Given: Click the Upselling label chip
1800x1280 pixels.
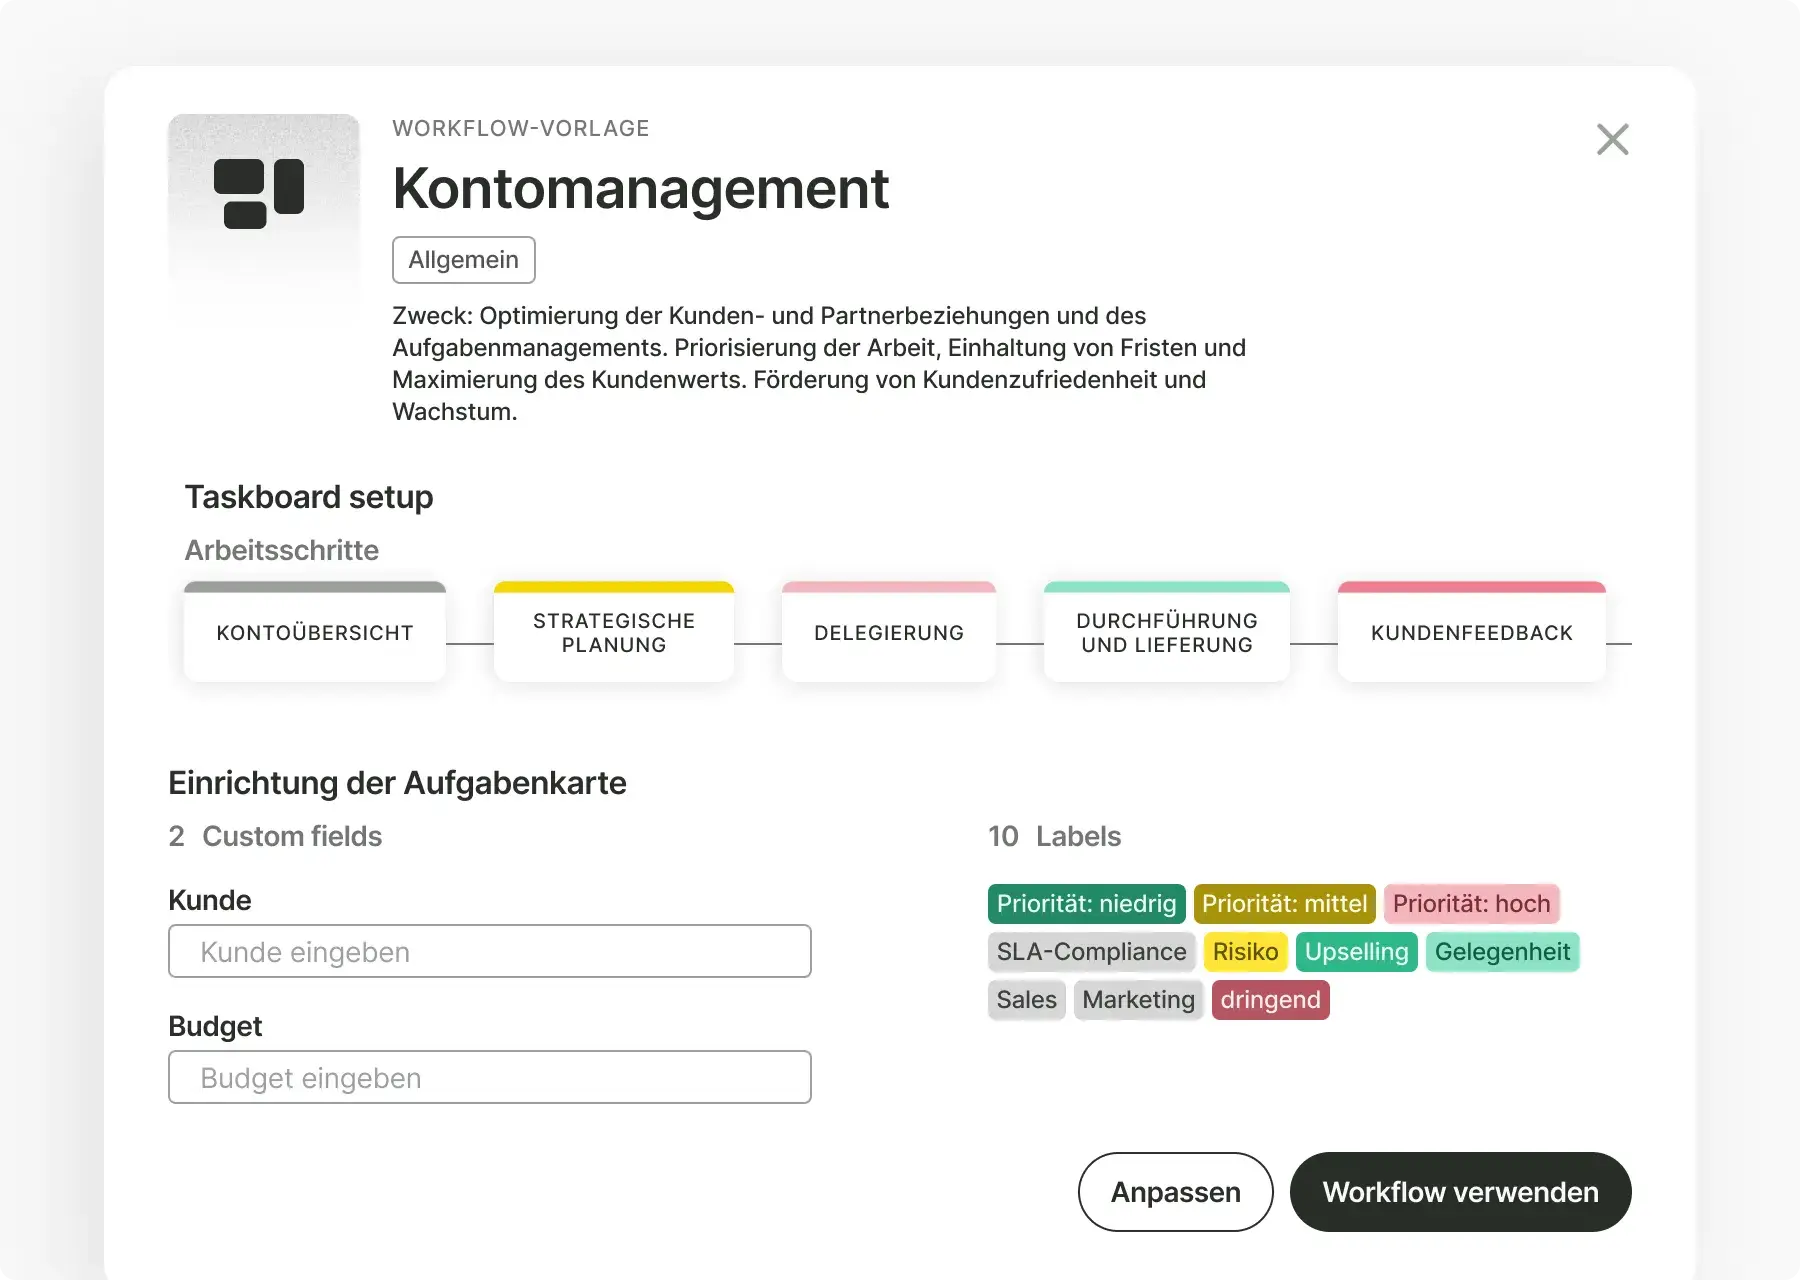Looking at the screenshot, I should coord(1356,952).
